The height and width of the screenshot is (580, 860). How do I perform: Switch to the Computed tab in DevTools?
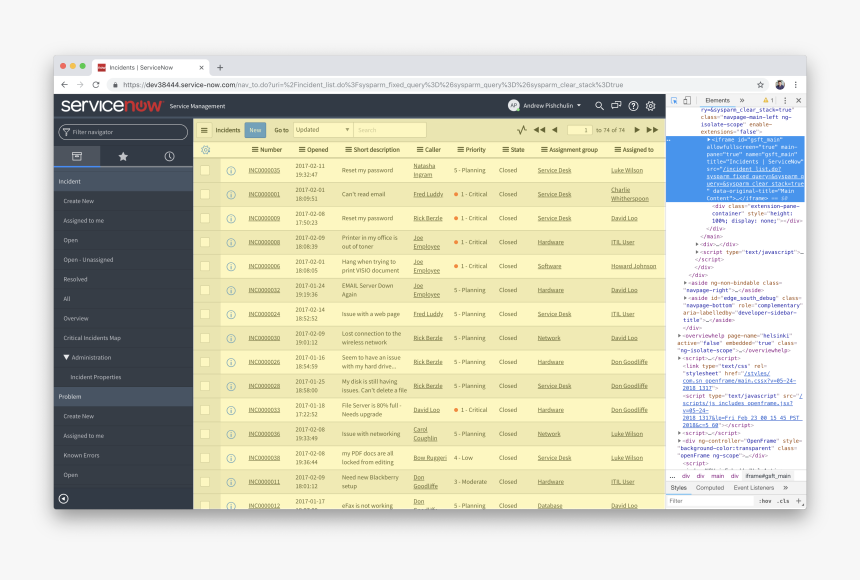point(710,488)
